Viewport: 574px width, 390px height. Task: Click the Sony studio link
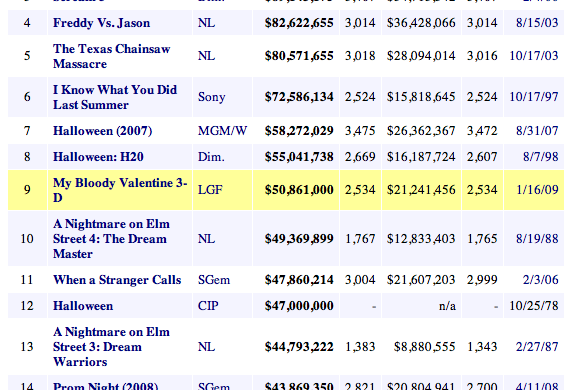click(x=212, y=97)
